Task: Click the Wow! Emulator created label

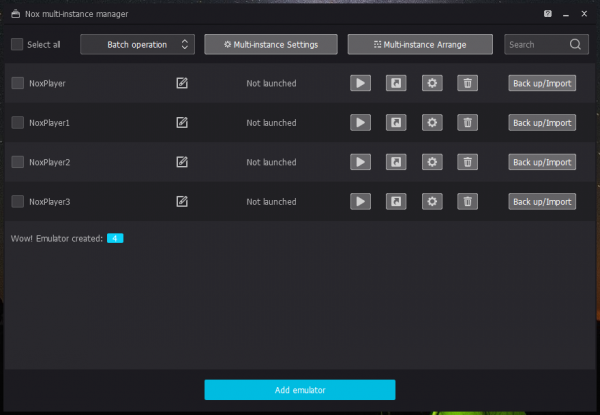Action: 57,239
